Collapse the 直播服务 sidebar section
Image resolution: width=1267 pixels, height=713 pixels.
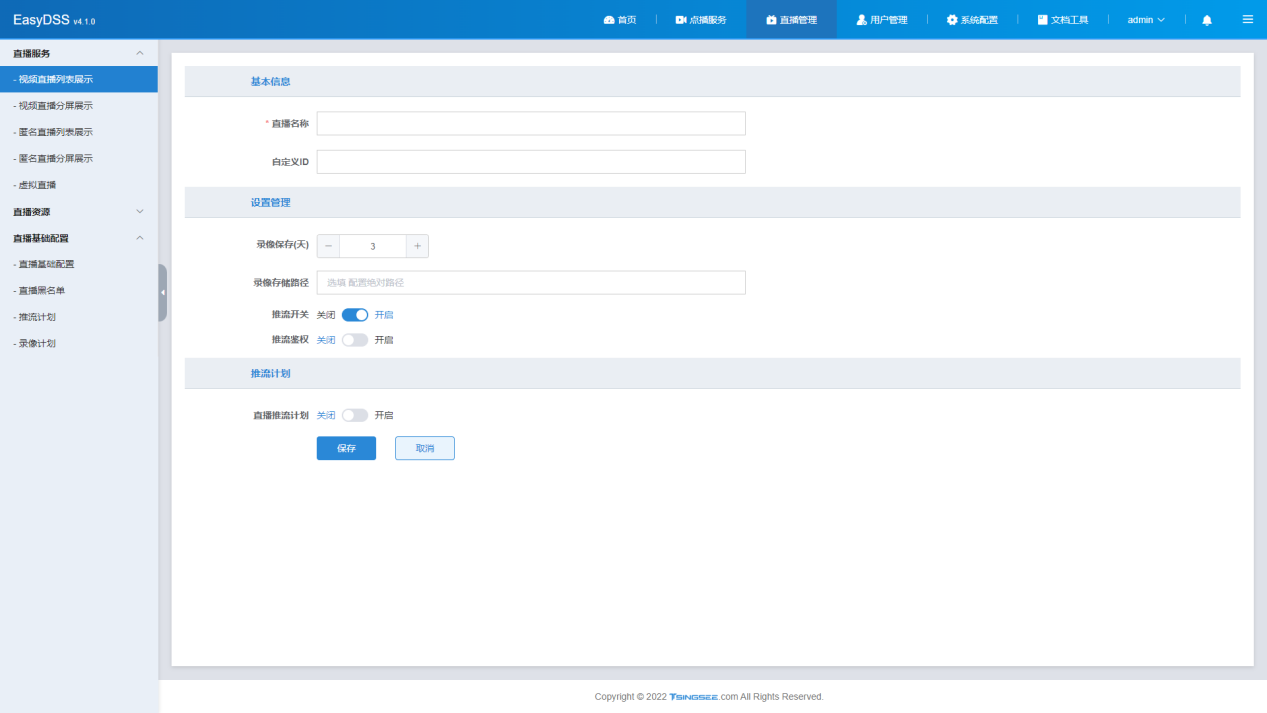click(139, 53)
